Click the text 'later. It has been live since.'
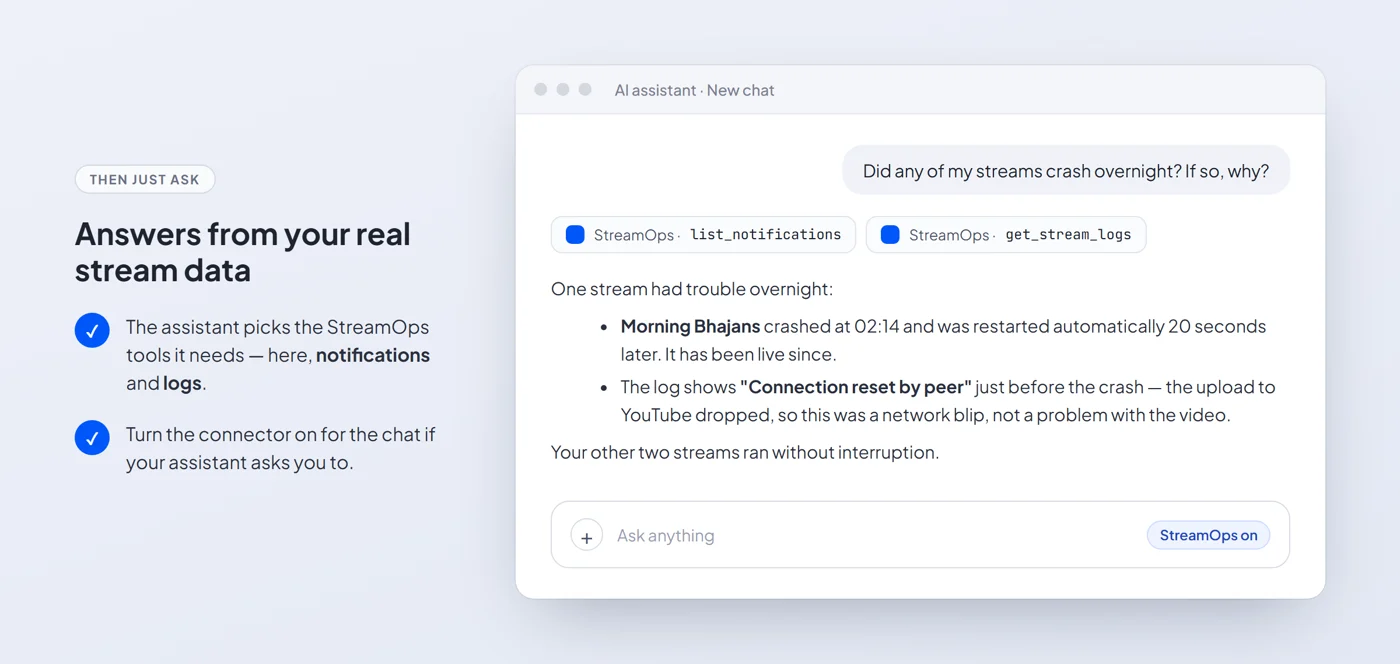This screenshot has width=1400, height=664. click(728, 354)
